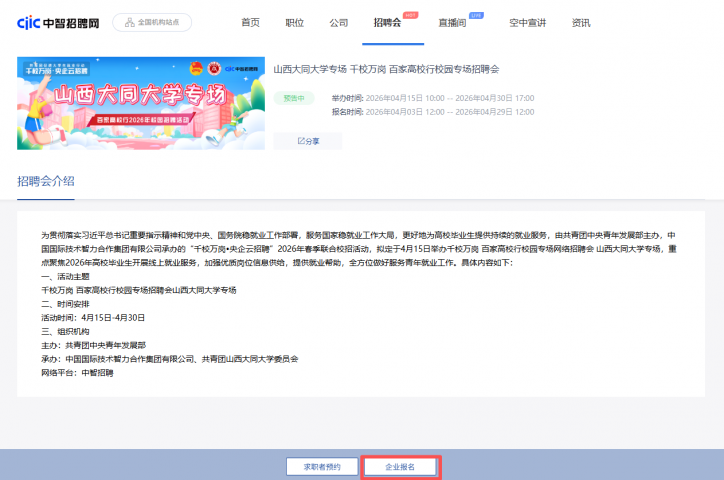
Task: Click the job fair title 山西大同大学专场 千校万岗
Action: (x=386, y=69)
